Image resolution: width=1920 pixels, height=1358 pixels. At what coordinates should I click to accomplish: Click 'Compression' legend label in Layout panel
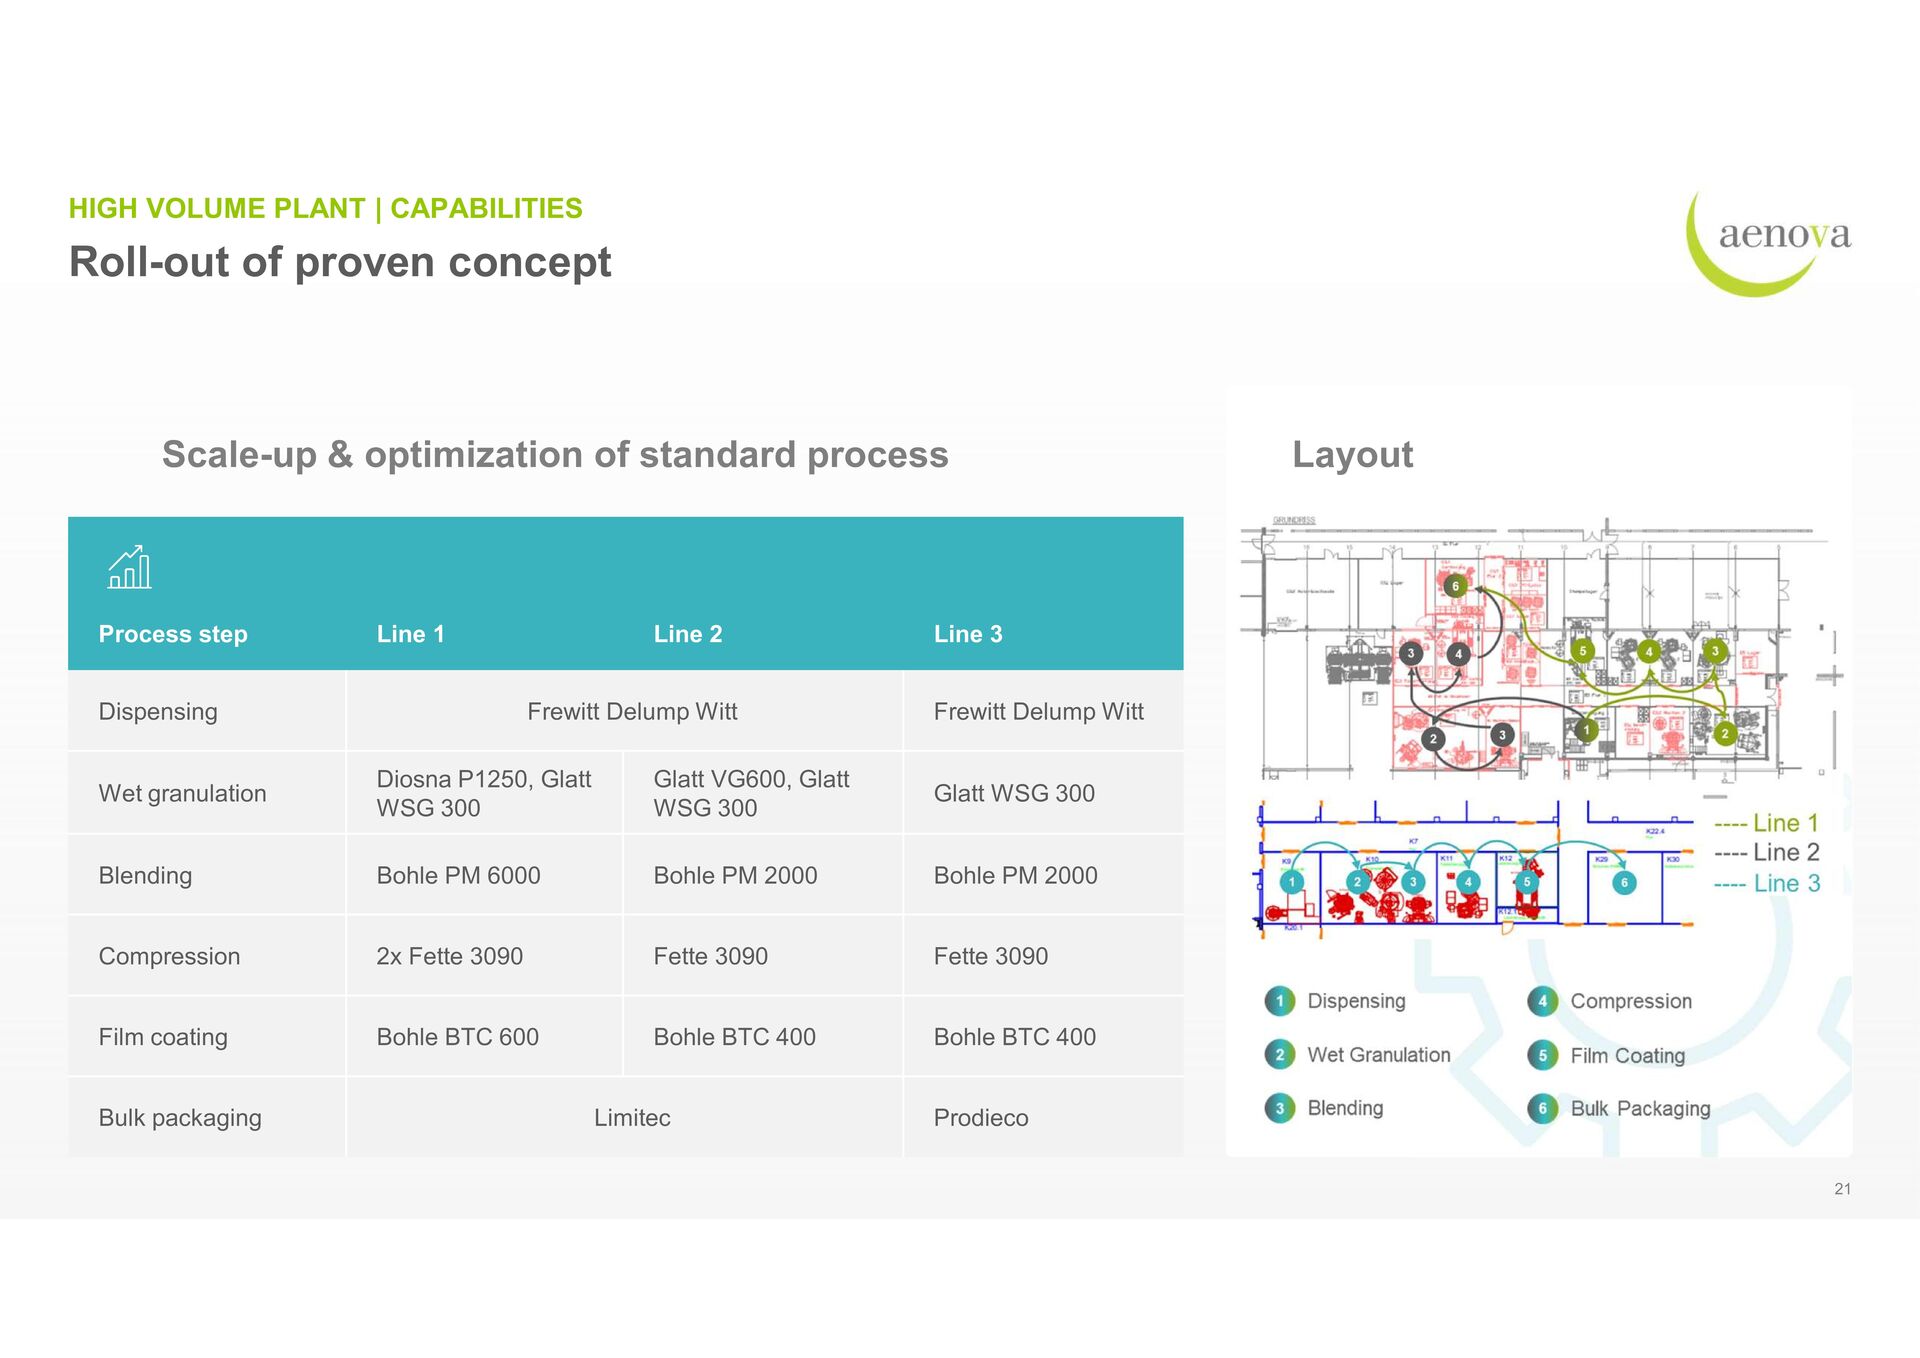pyautogui.click(x=1631, y=1001)
